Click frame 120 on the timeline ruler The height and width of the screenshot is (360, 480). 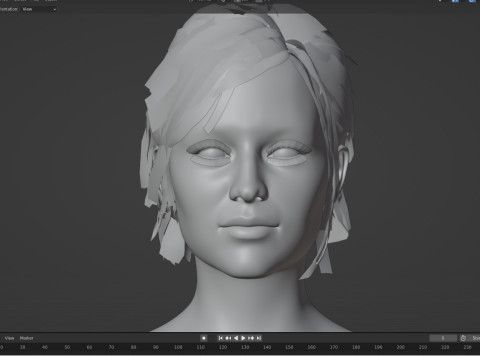(x=223, y=347)
